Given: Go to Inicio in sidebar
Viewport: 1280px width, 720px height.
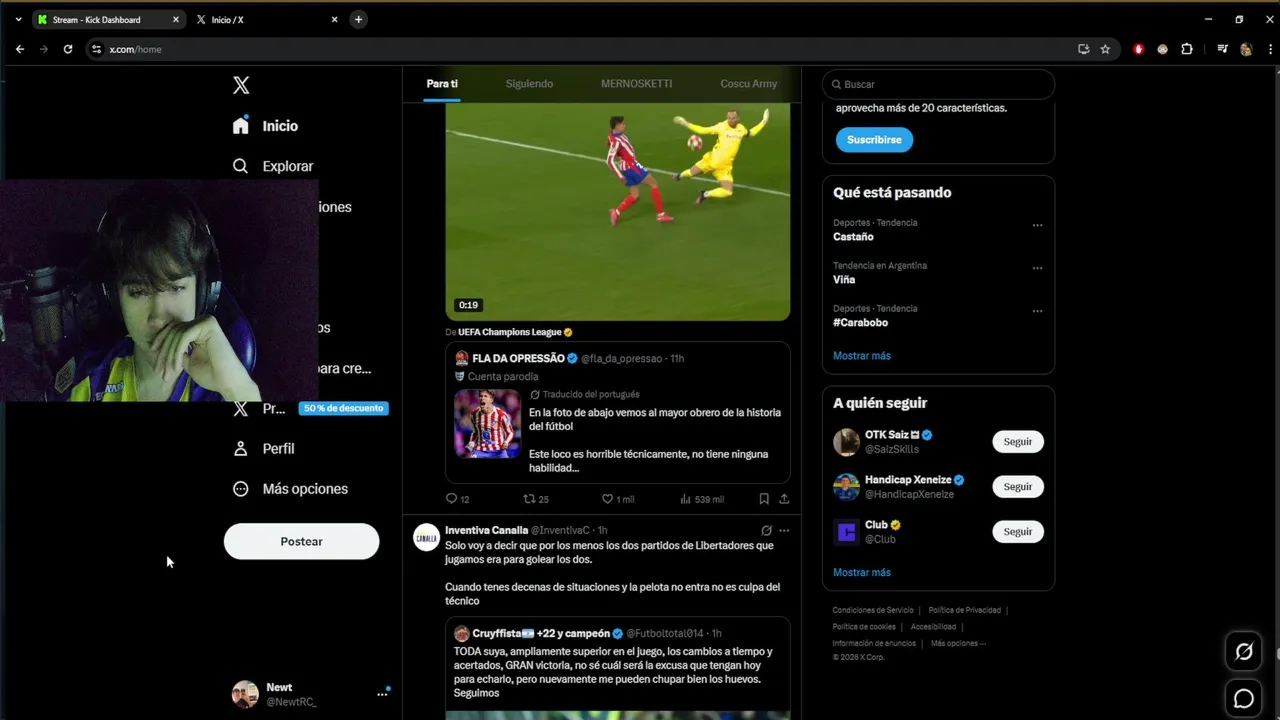Looking at the screenshot, I should tap(265, 126).
